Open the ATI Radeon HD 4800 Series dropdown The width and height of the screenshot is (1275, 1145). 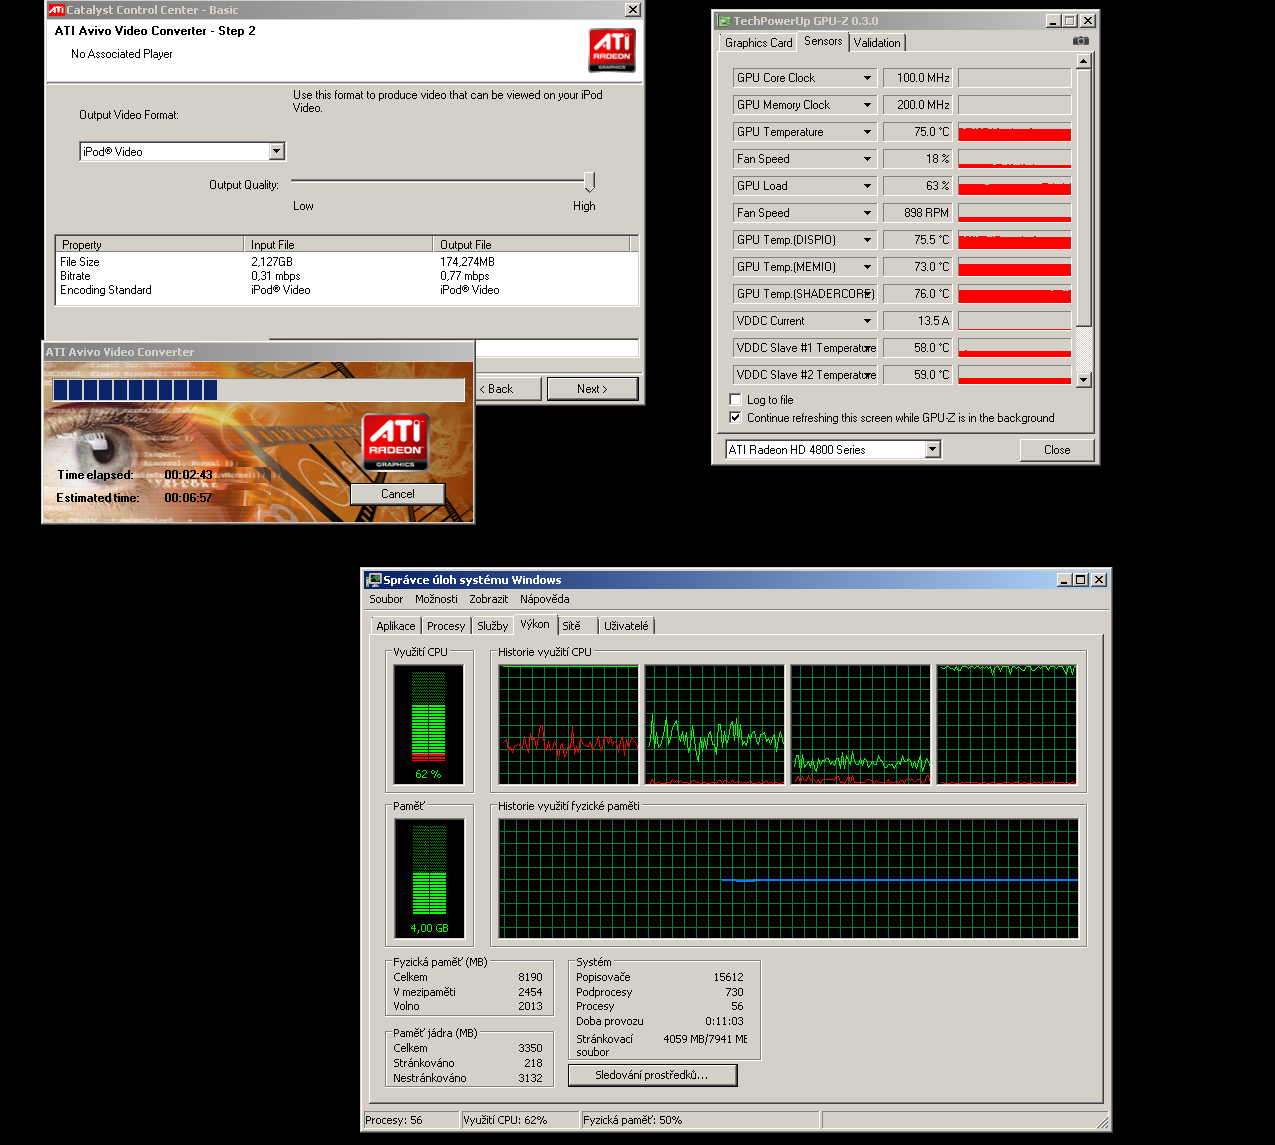pyautogui.click(x=932, y=450)
